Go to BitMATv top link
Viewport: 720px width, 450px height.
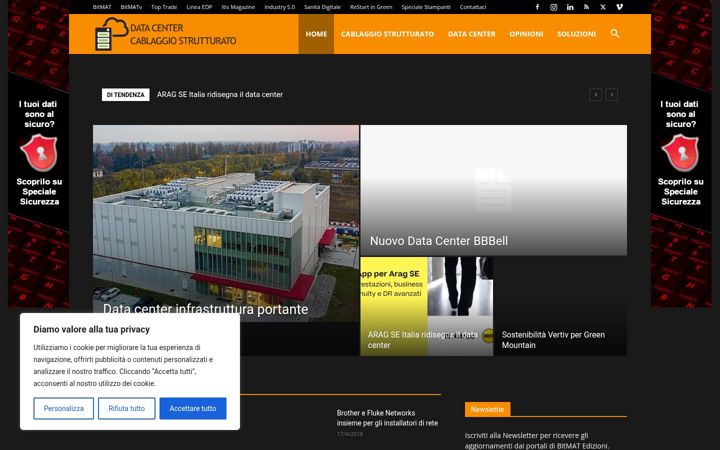[131, 7]
